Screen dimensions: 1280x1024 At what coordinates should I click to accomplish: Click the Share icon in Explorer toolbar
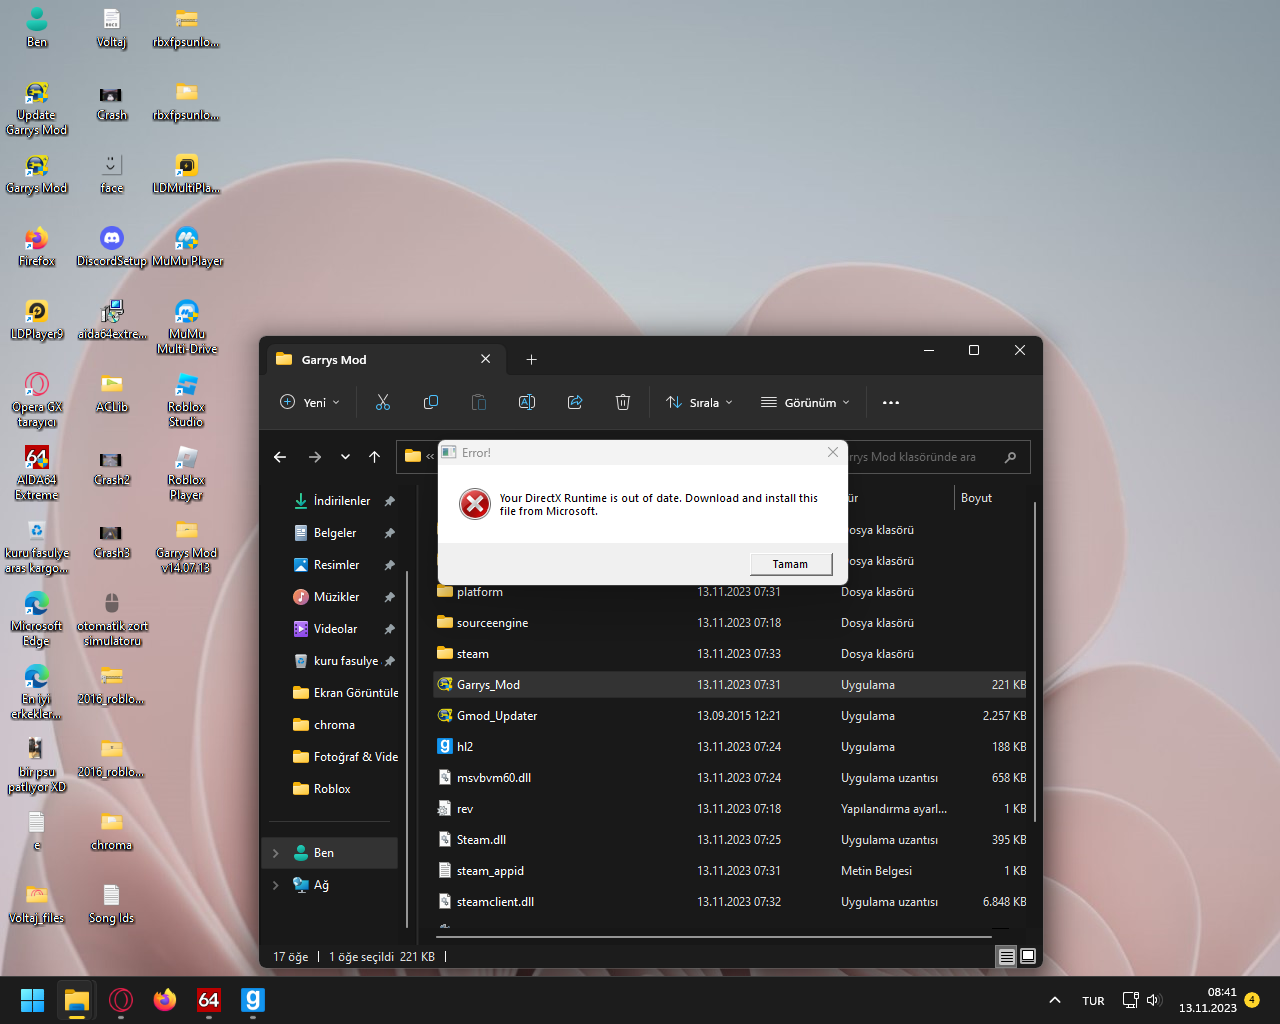575,402
